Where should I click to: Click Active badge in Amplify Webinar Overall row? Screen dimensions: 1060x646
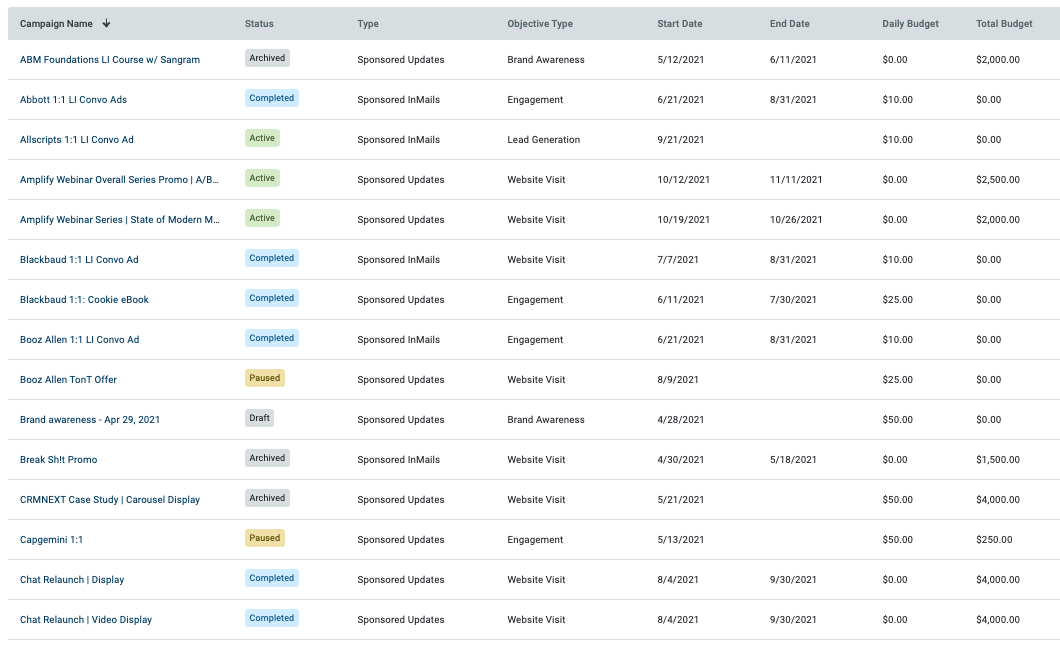pyautogui.click(x=262, y=178)
